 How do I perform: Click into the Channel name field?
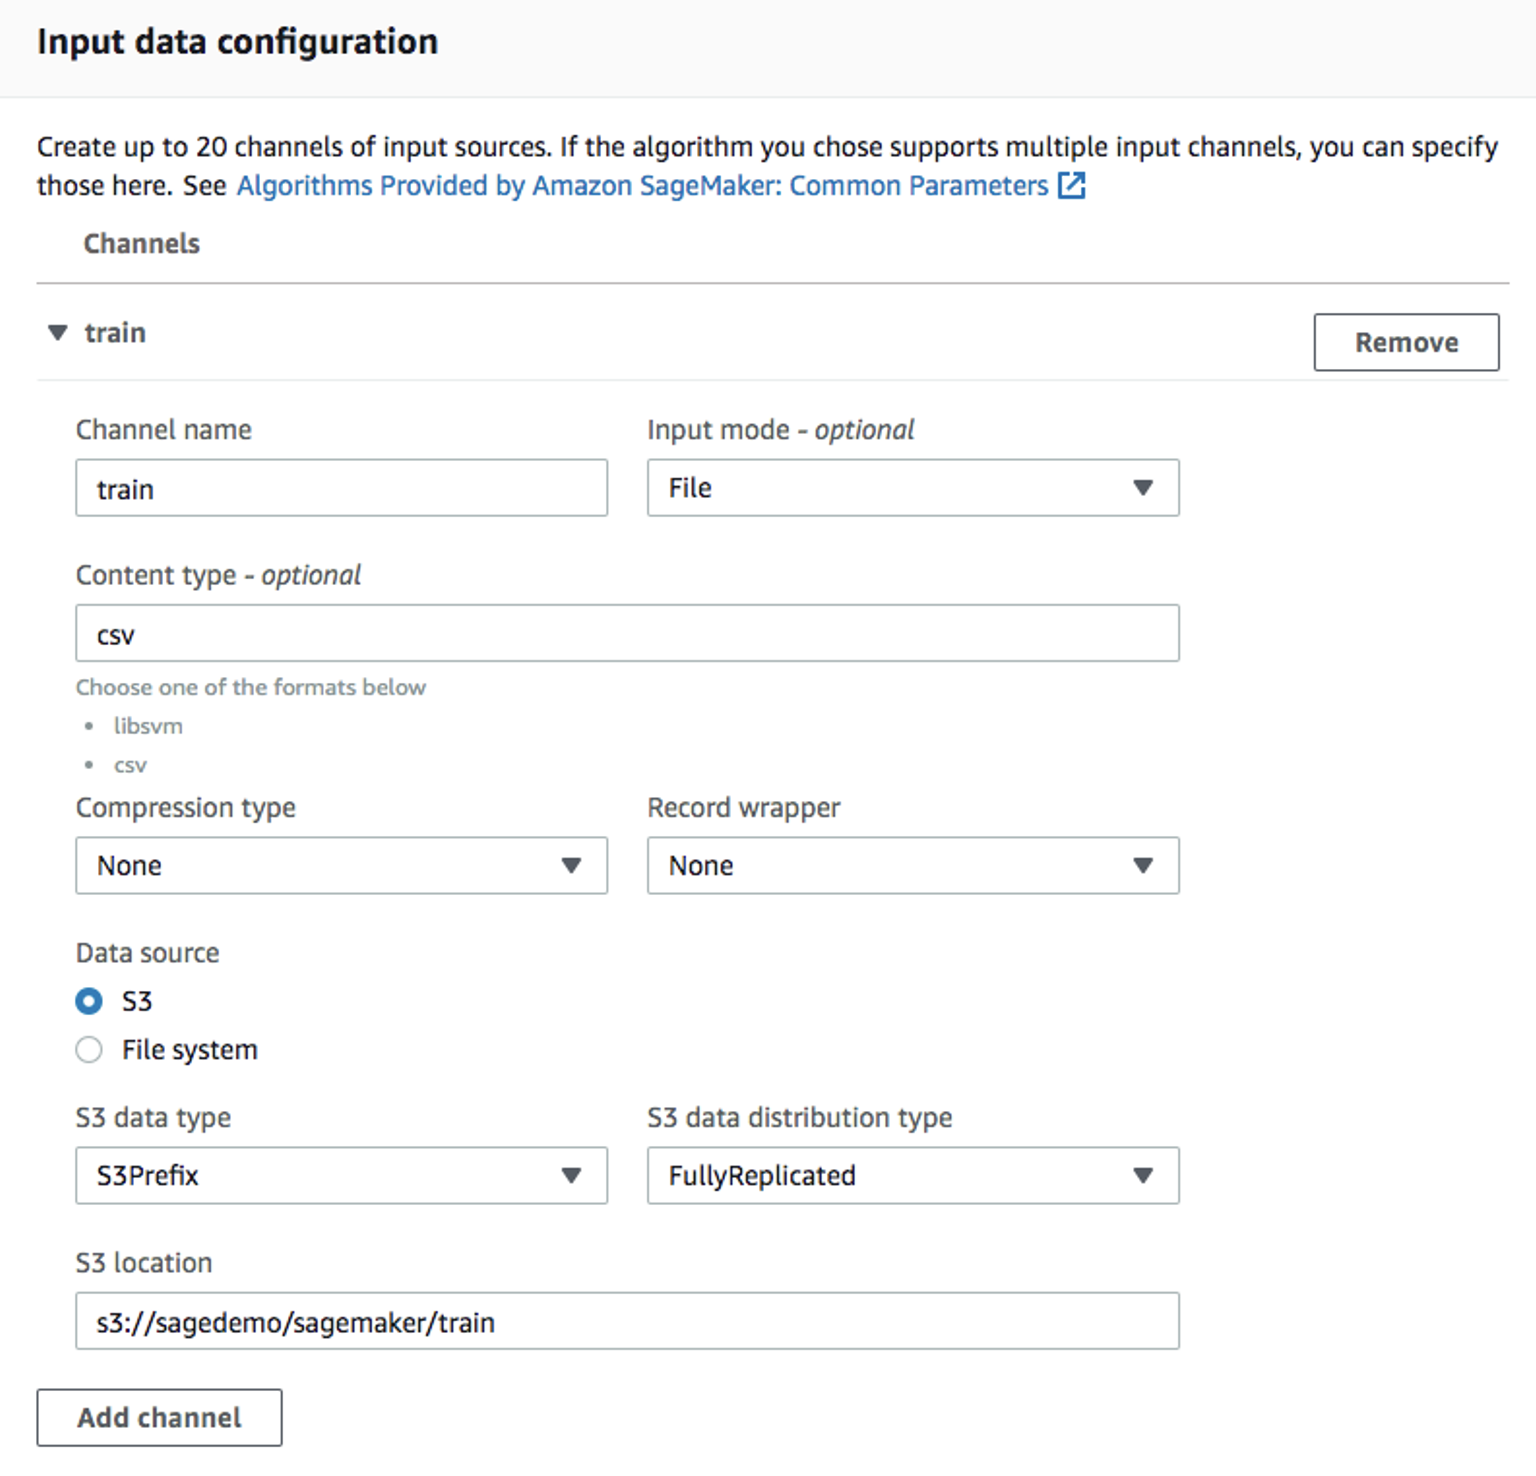click(341, 488)
